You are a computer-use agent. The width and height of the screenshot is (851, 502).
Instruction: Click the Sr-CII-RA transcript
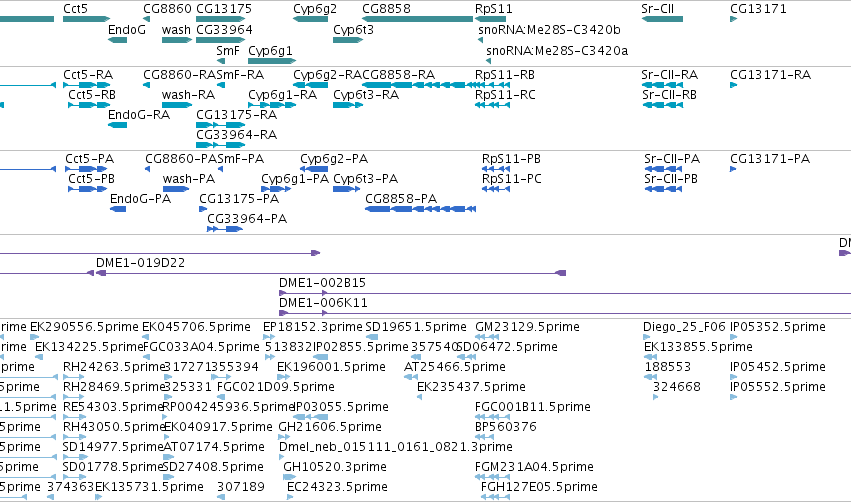[x=662, y=85]
